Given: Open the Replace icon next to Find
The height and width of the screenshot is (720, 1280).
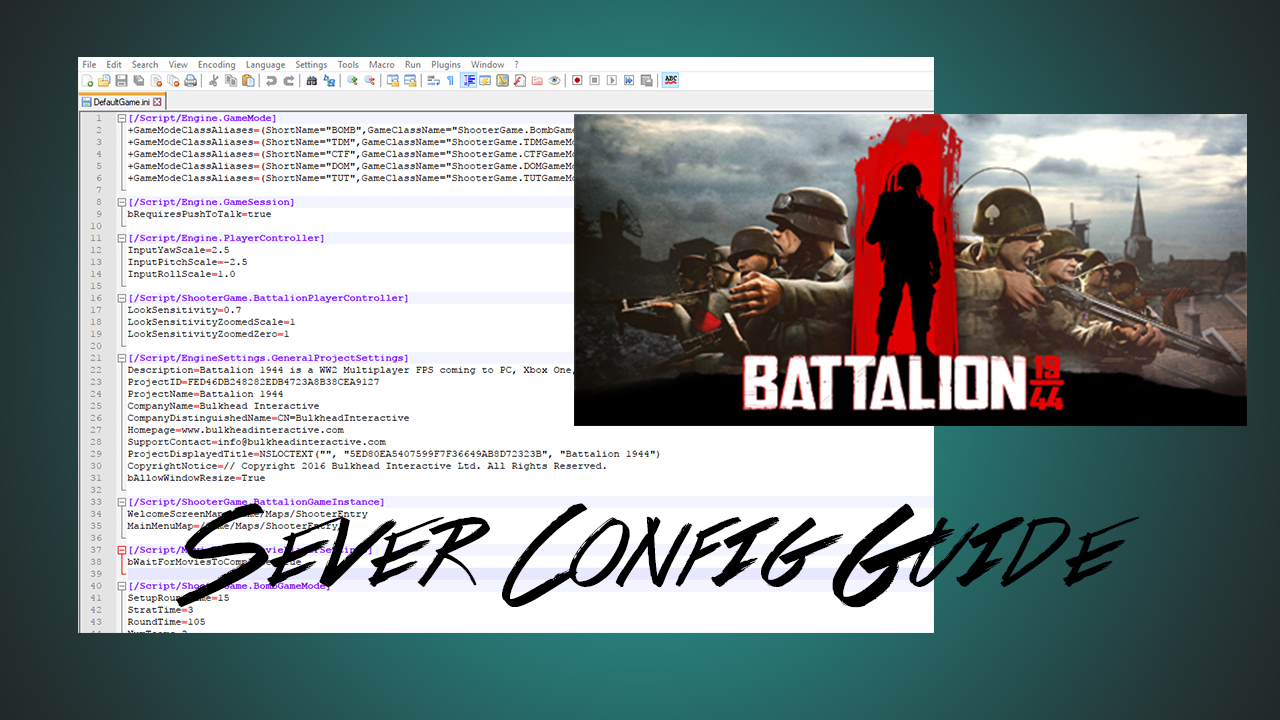Looking at the screenshot, I should point(330,81).
